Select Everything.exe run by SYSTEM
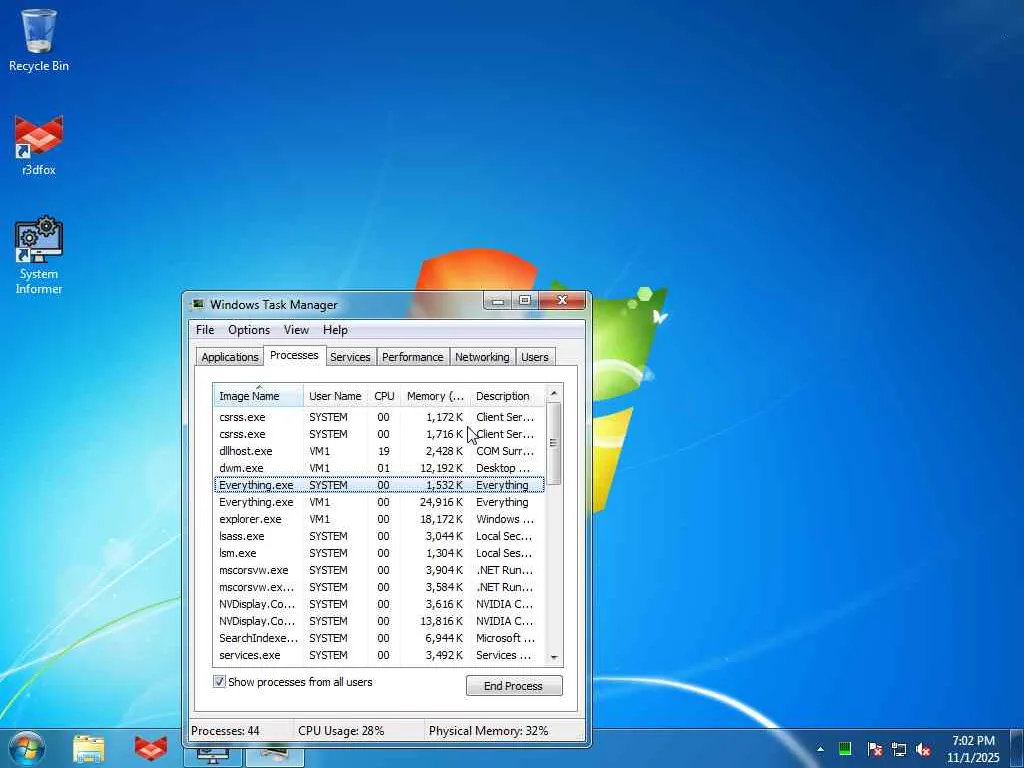This screenshot has width=1024, height=768. tap(379, 485)
